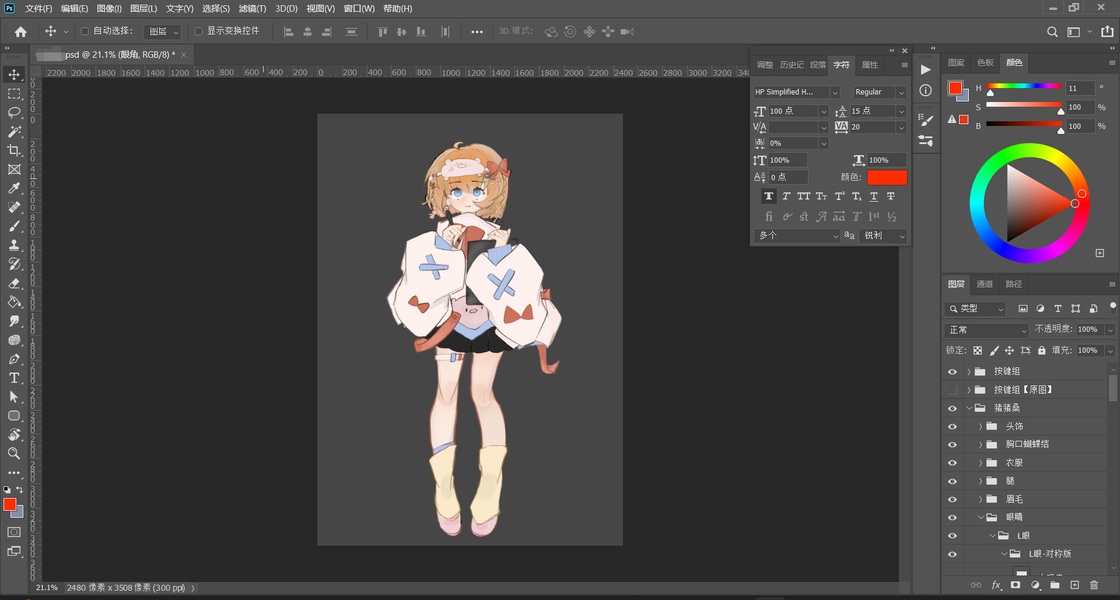
Task: Switch to the 通道 tab
Action: pos(984,284)
